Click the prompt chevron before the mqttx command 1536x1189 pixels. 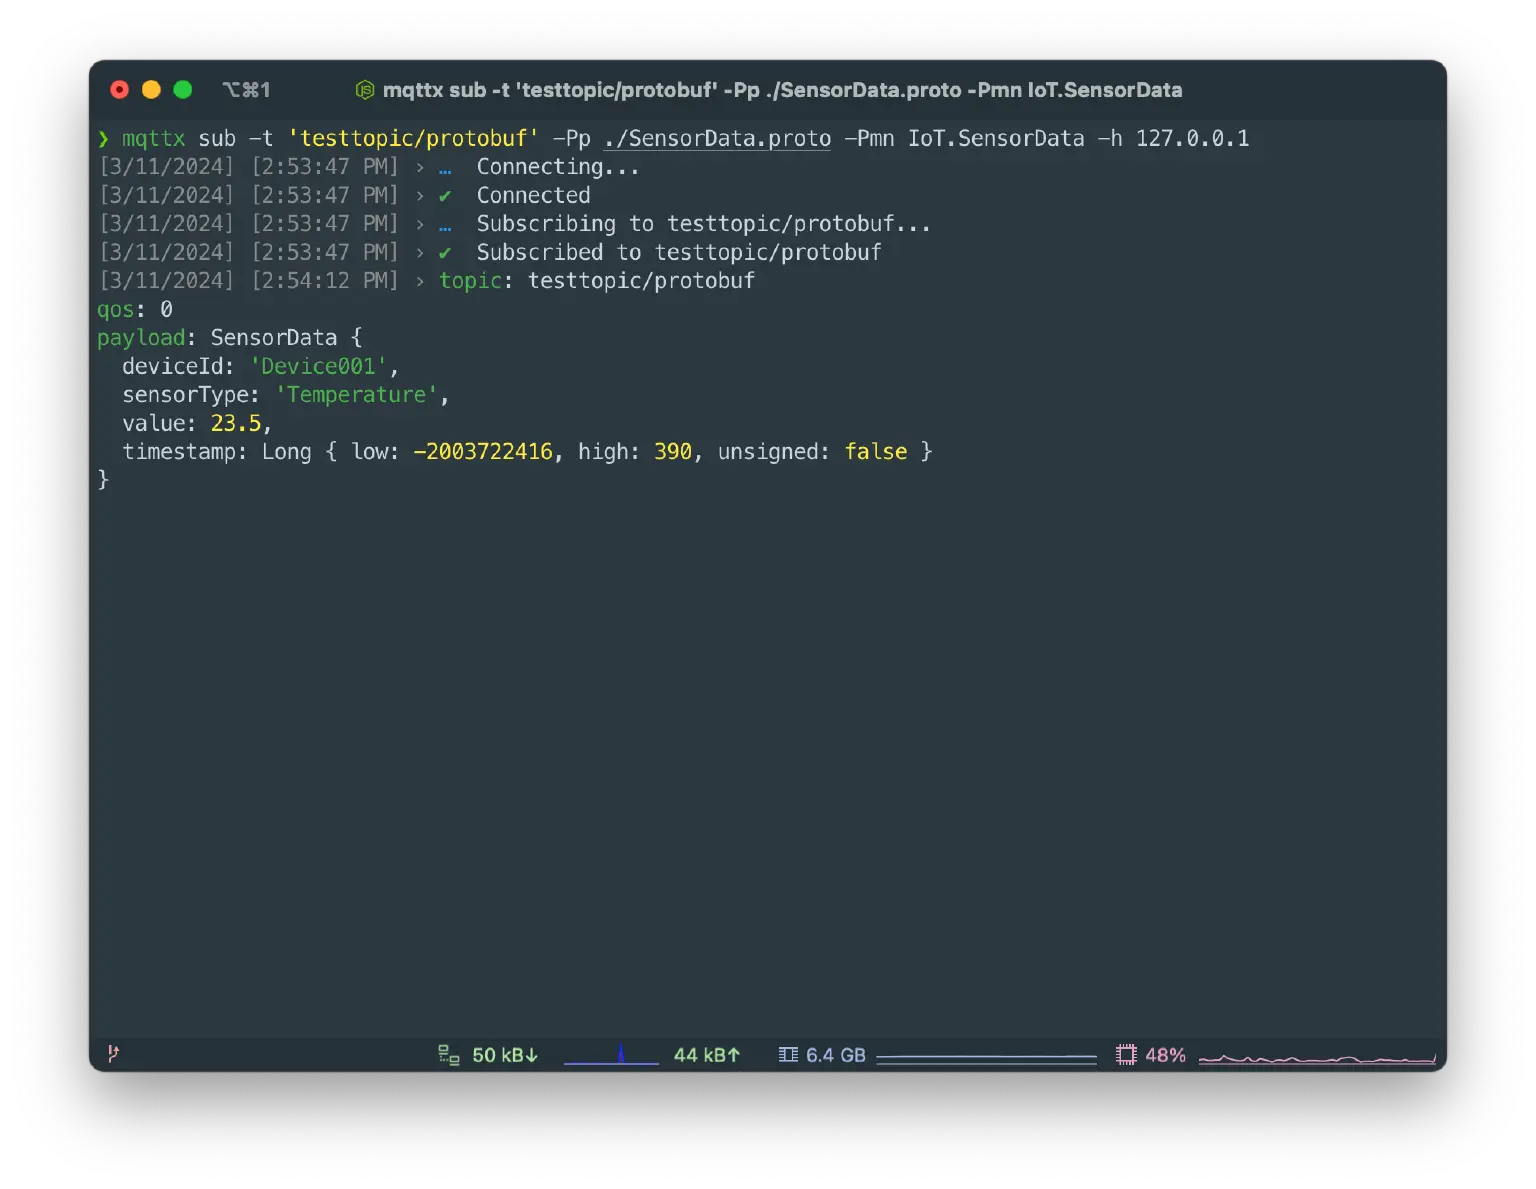coord(104,138)
